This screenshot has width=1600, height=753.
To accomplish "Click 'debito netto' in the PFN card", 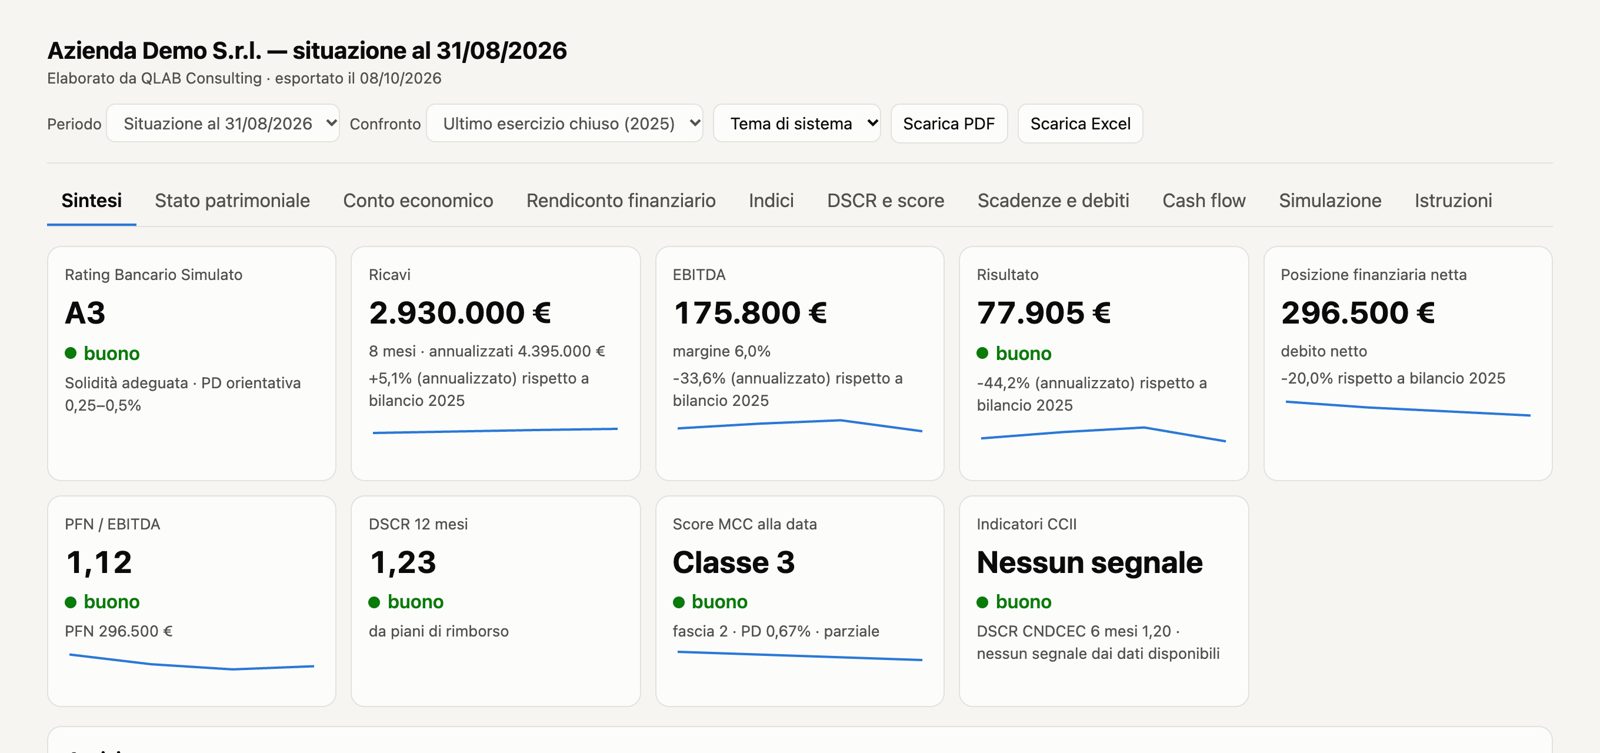I will click(1323, 351).
